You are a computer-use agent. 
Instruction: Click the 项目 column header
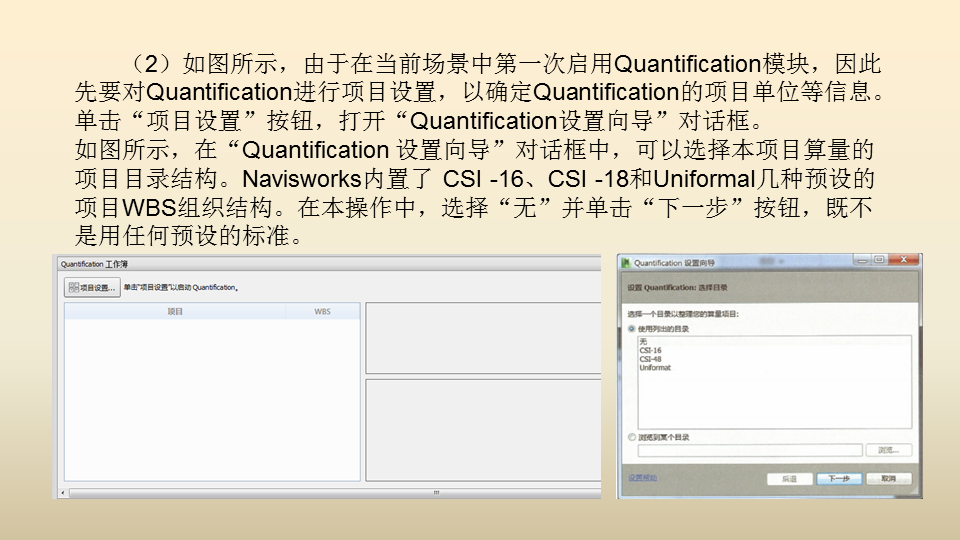pos(175,312)
